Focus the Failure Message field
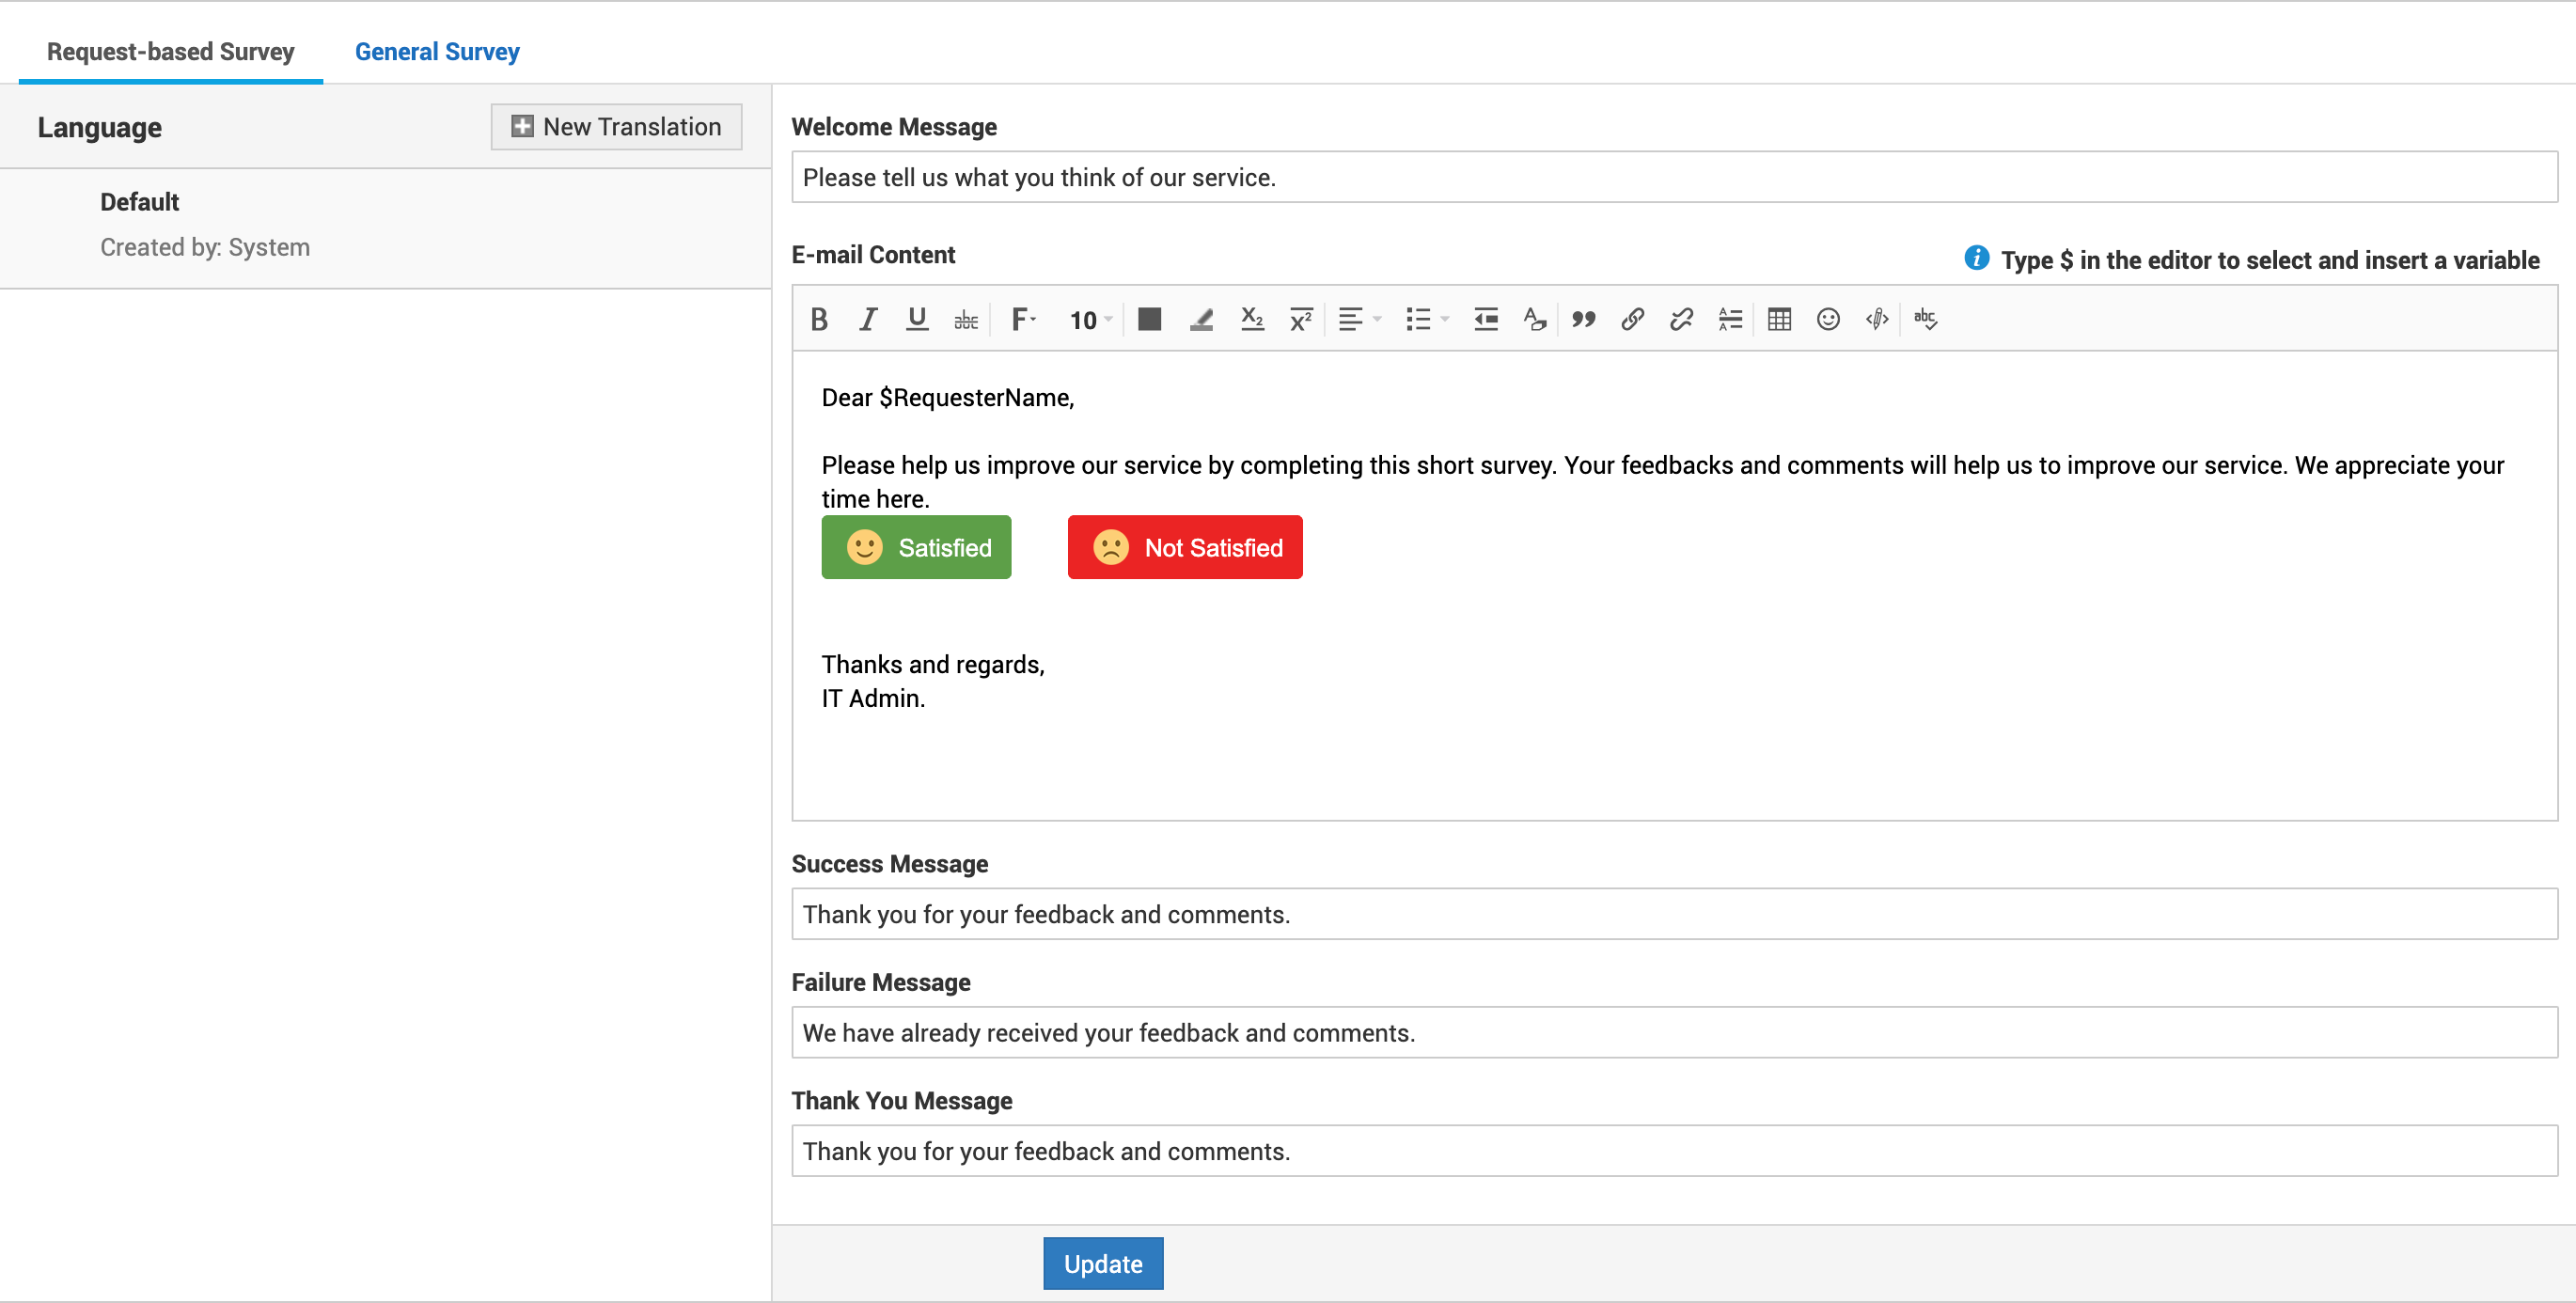 pos(1675,1032)
